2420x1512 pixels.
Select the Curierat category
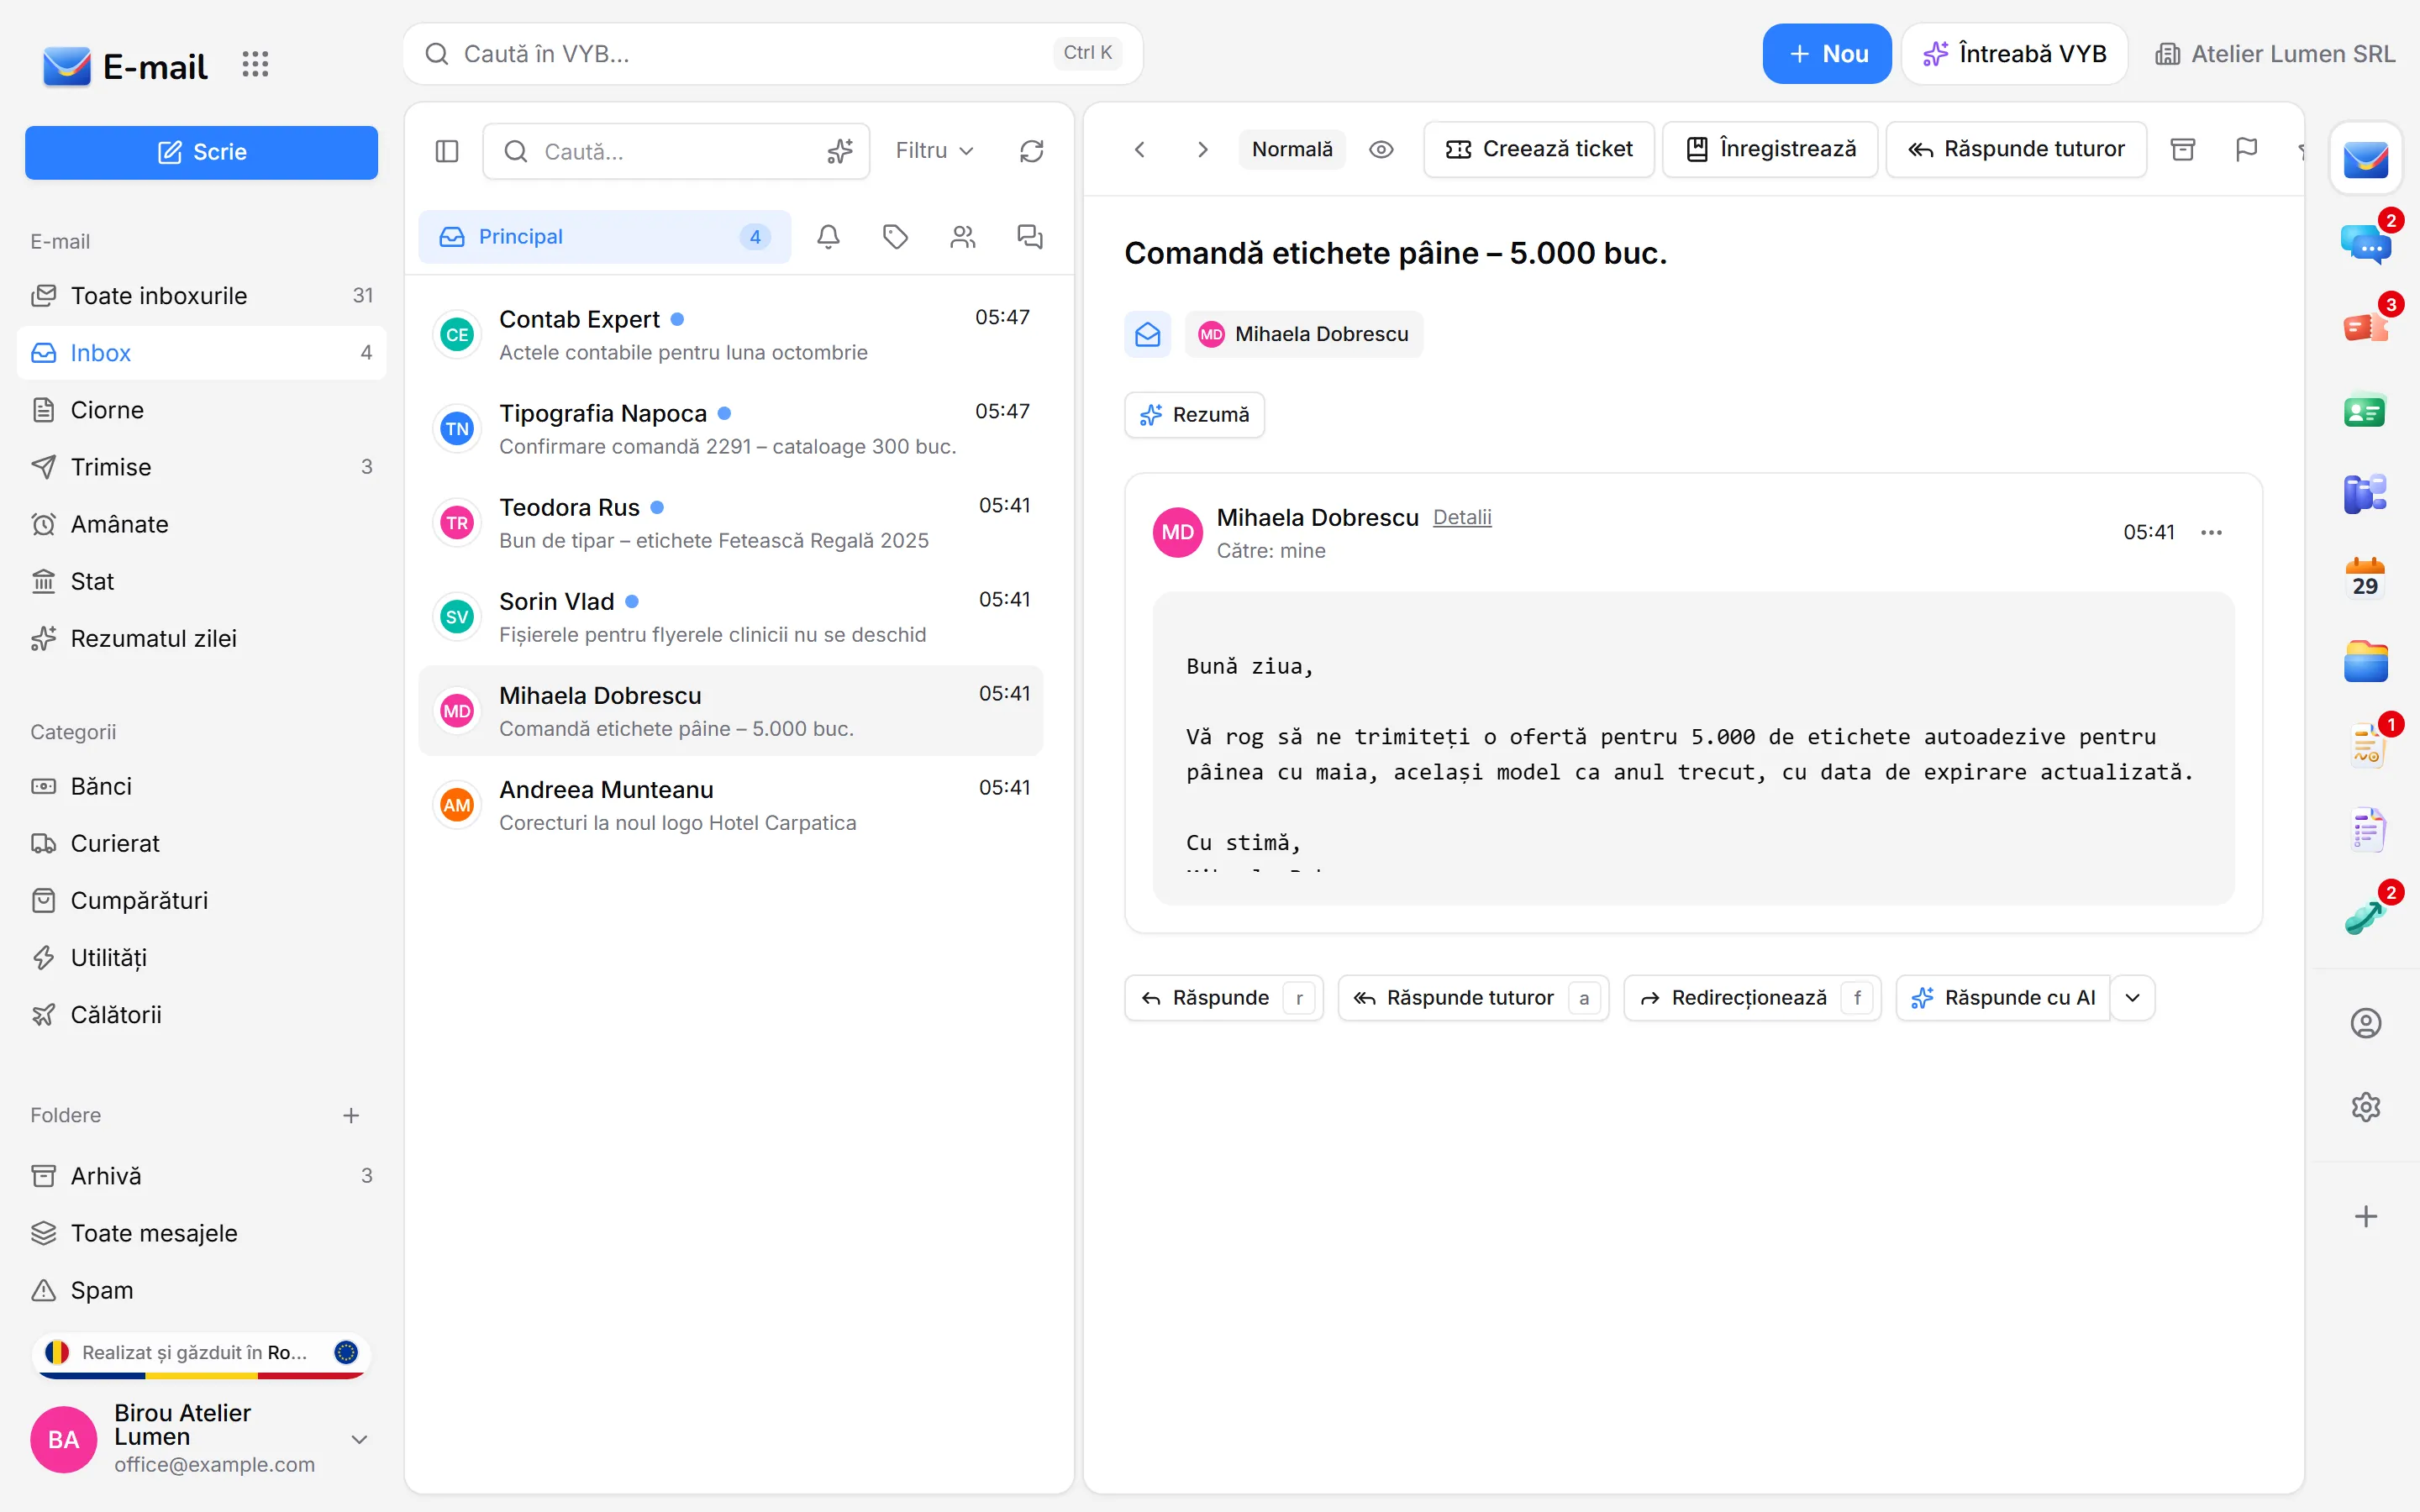pos(201,843)
